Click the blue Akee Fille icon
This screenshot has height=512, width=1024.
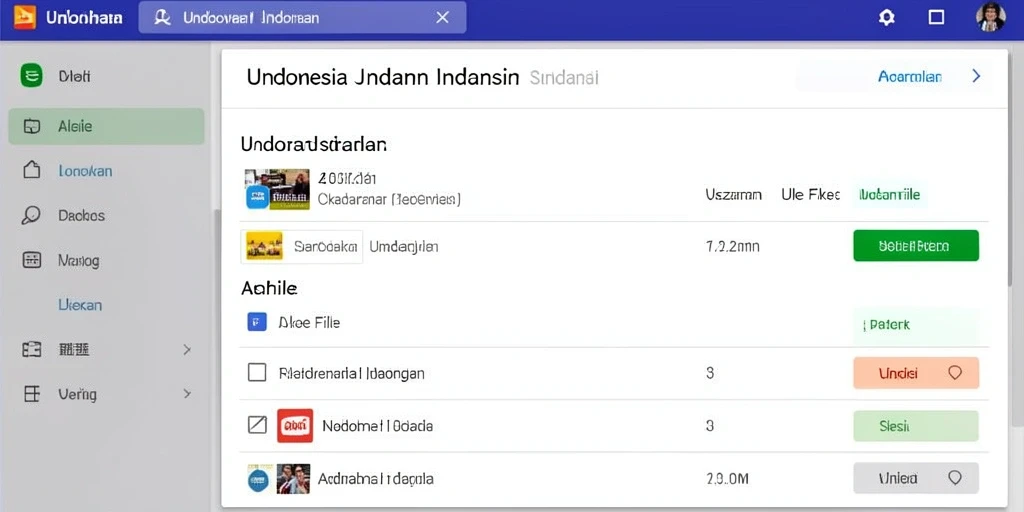(x=257, y=322)
